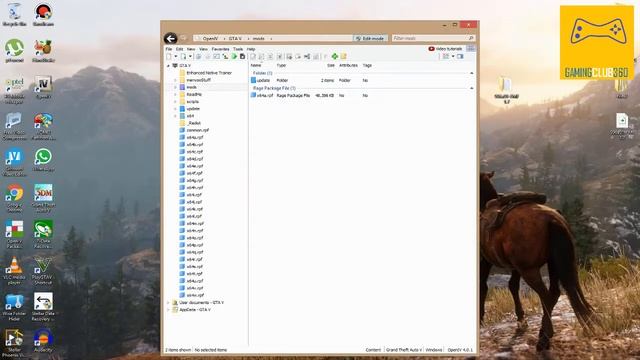The image size is (640, 360).
Task: Click the first new-document toolbar icon
Action: [x=169, y=56]
